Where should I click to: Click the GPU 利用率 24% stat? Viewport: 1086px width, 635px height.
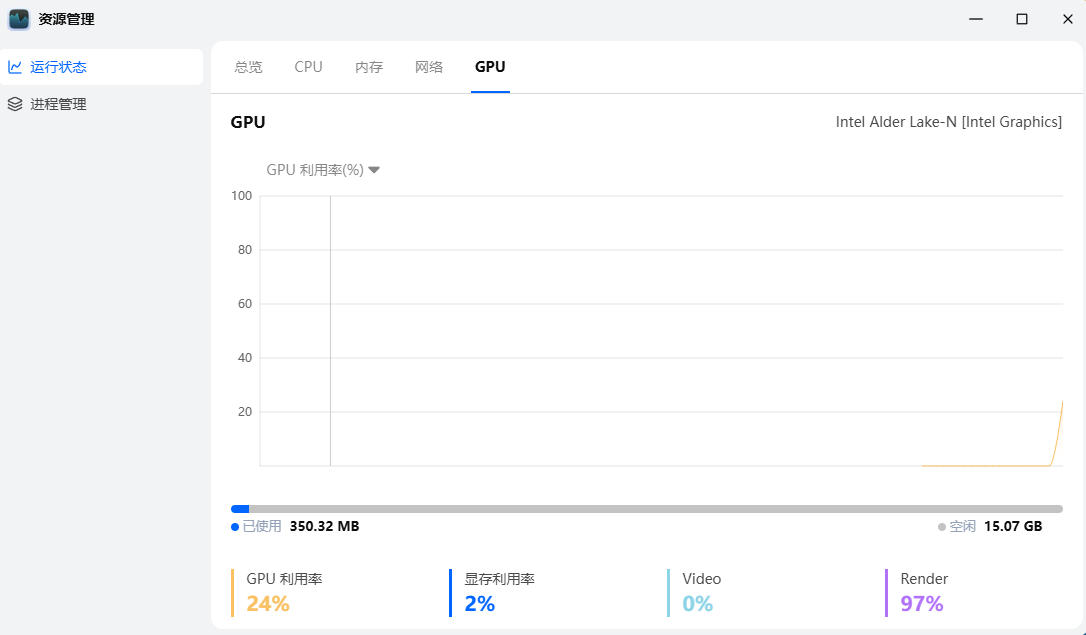click(x=285, y=592)
